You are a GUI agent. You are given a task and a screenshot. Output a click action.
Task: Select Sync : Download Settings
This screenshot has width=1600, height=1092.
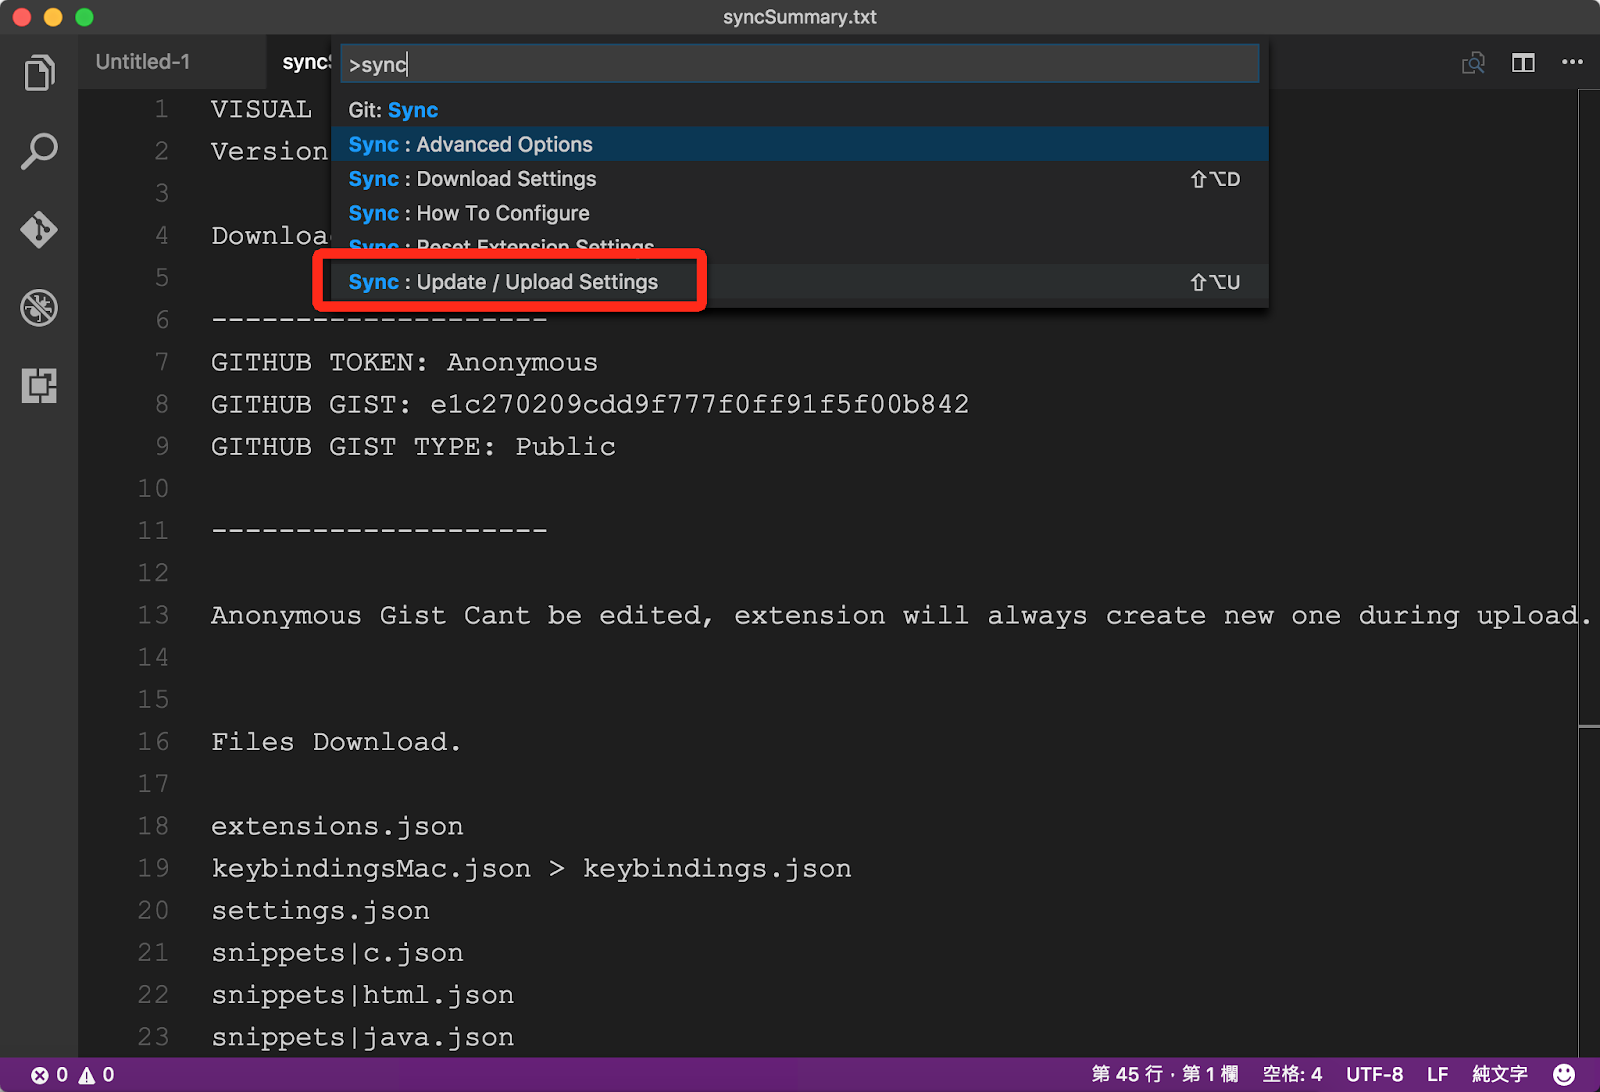click(799, 179)
